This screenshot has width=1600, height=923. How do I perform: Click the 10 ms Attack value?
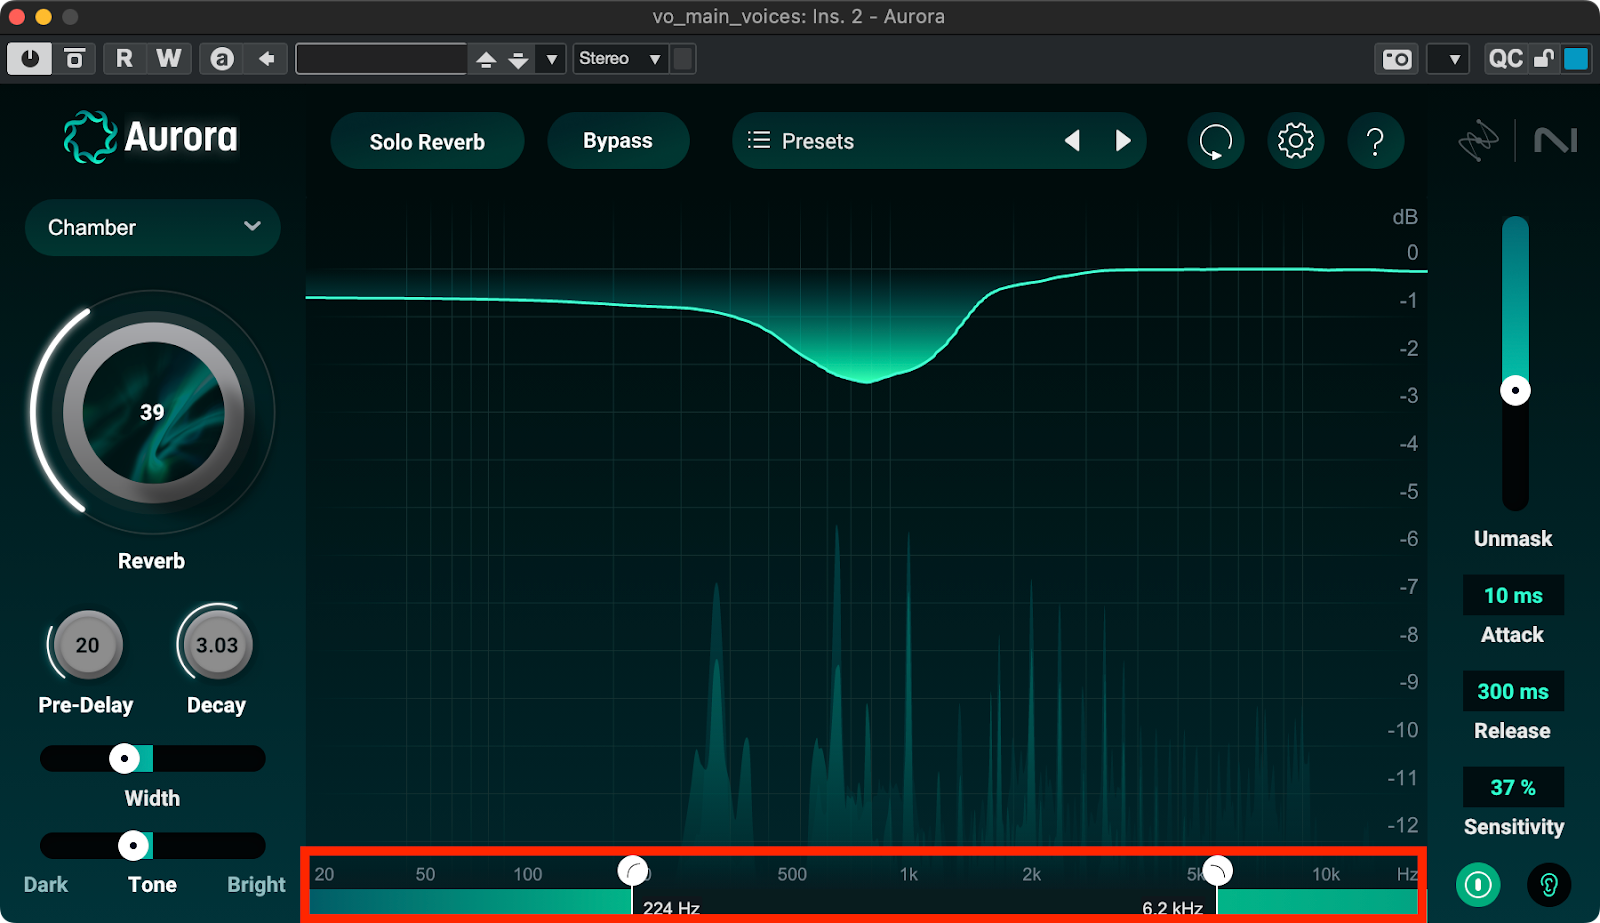(1513, 596)
